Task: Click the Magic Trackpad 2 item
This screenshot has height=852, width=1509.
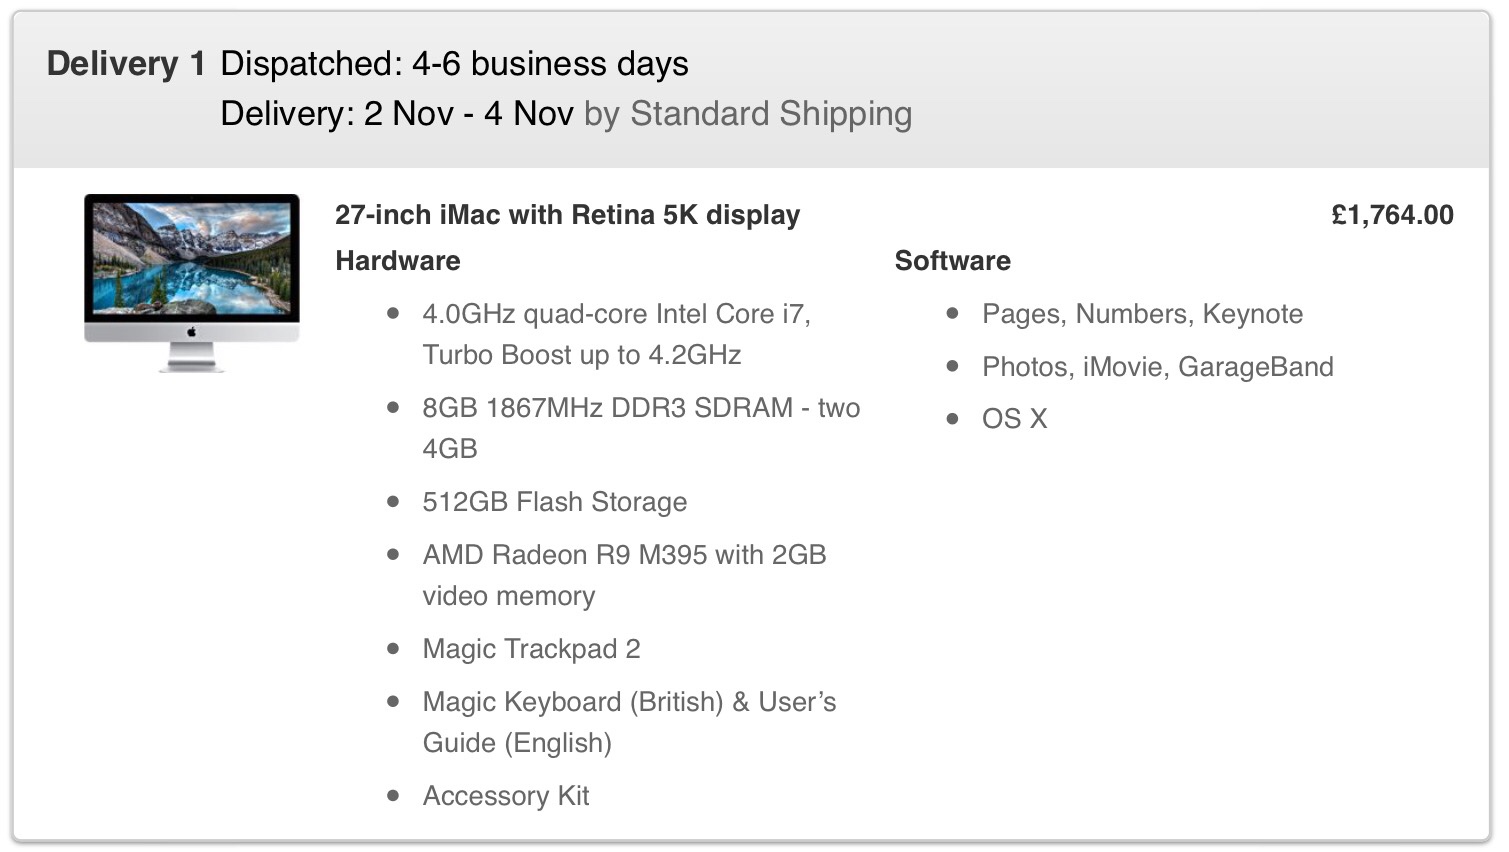Action: pyautogui.click(x=531, y=649)
